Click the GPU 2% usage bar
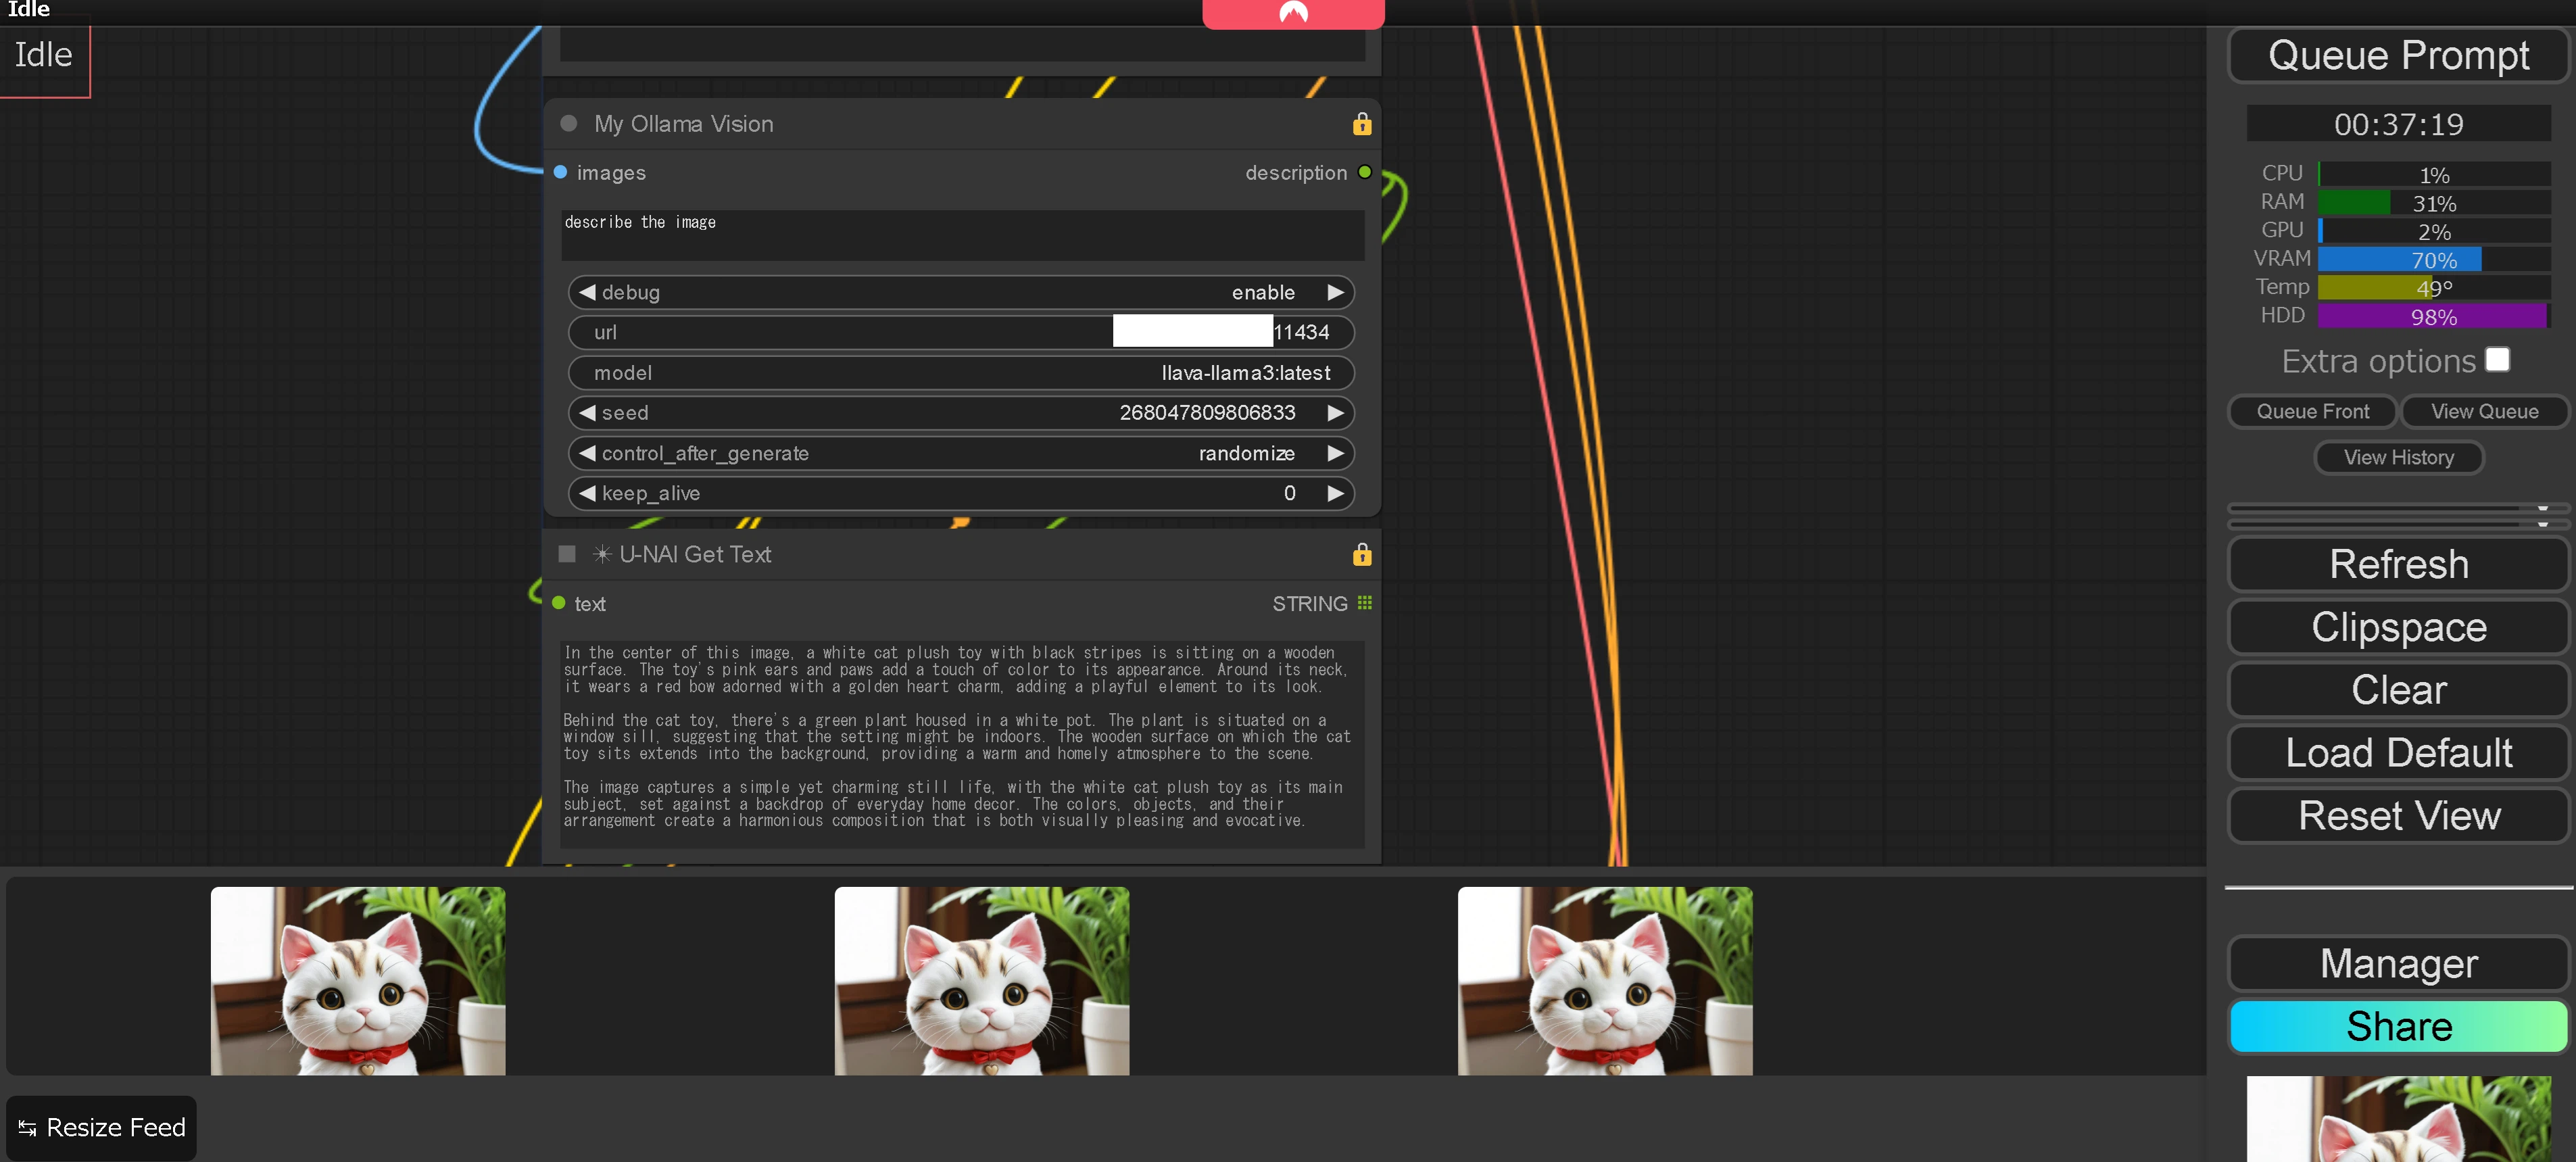Image resolution: width=2576 pixels, height=1162 pixels. 2433,231
